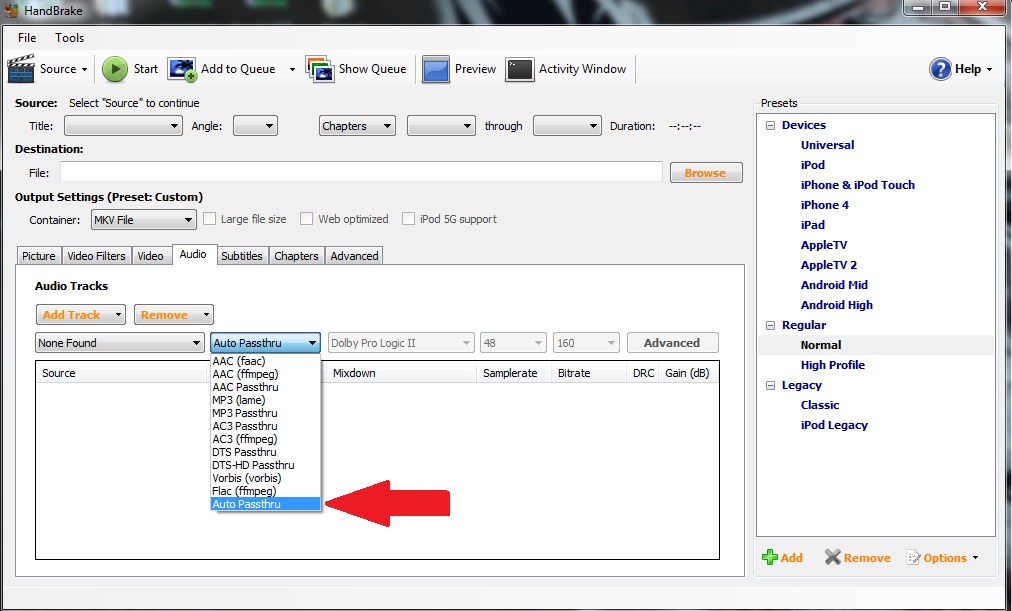Image resolution: width=1012 pixels, height=611 pixels.
Task: Open the Angle dropdown
Action: (x=256, y=126)
